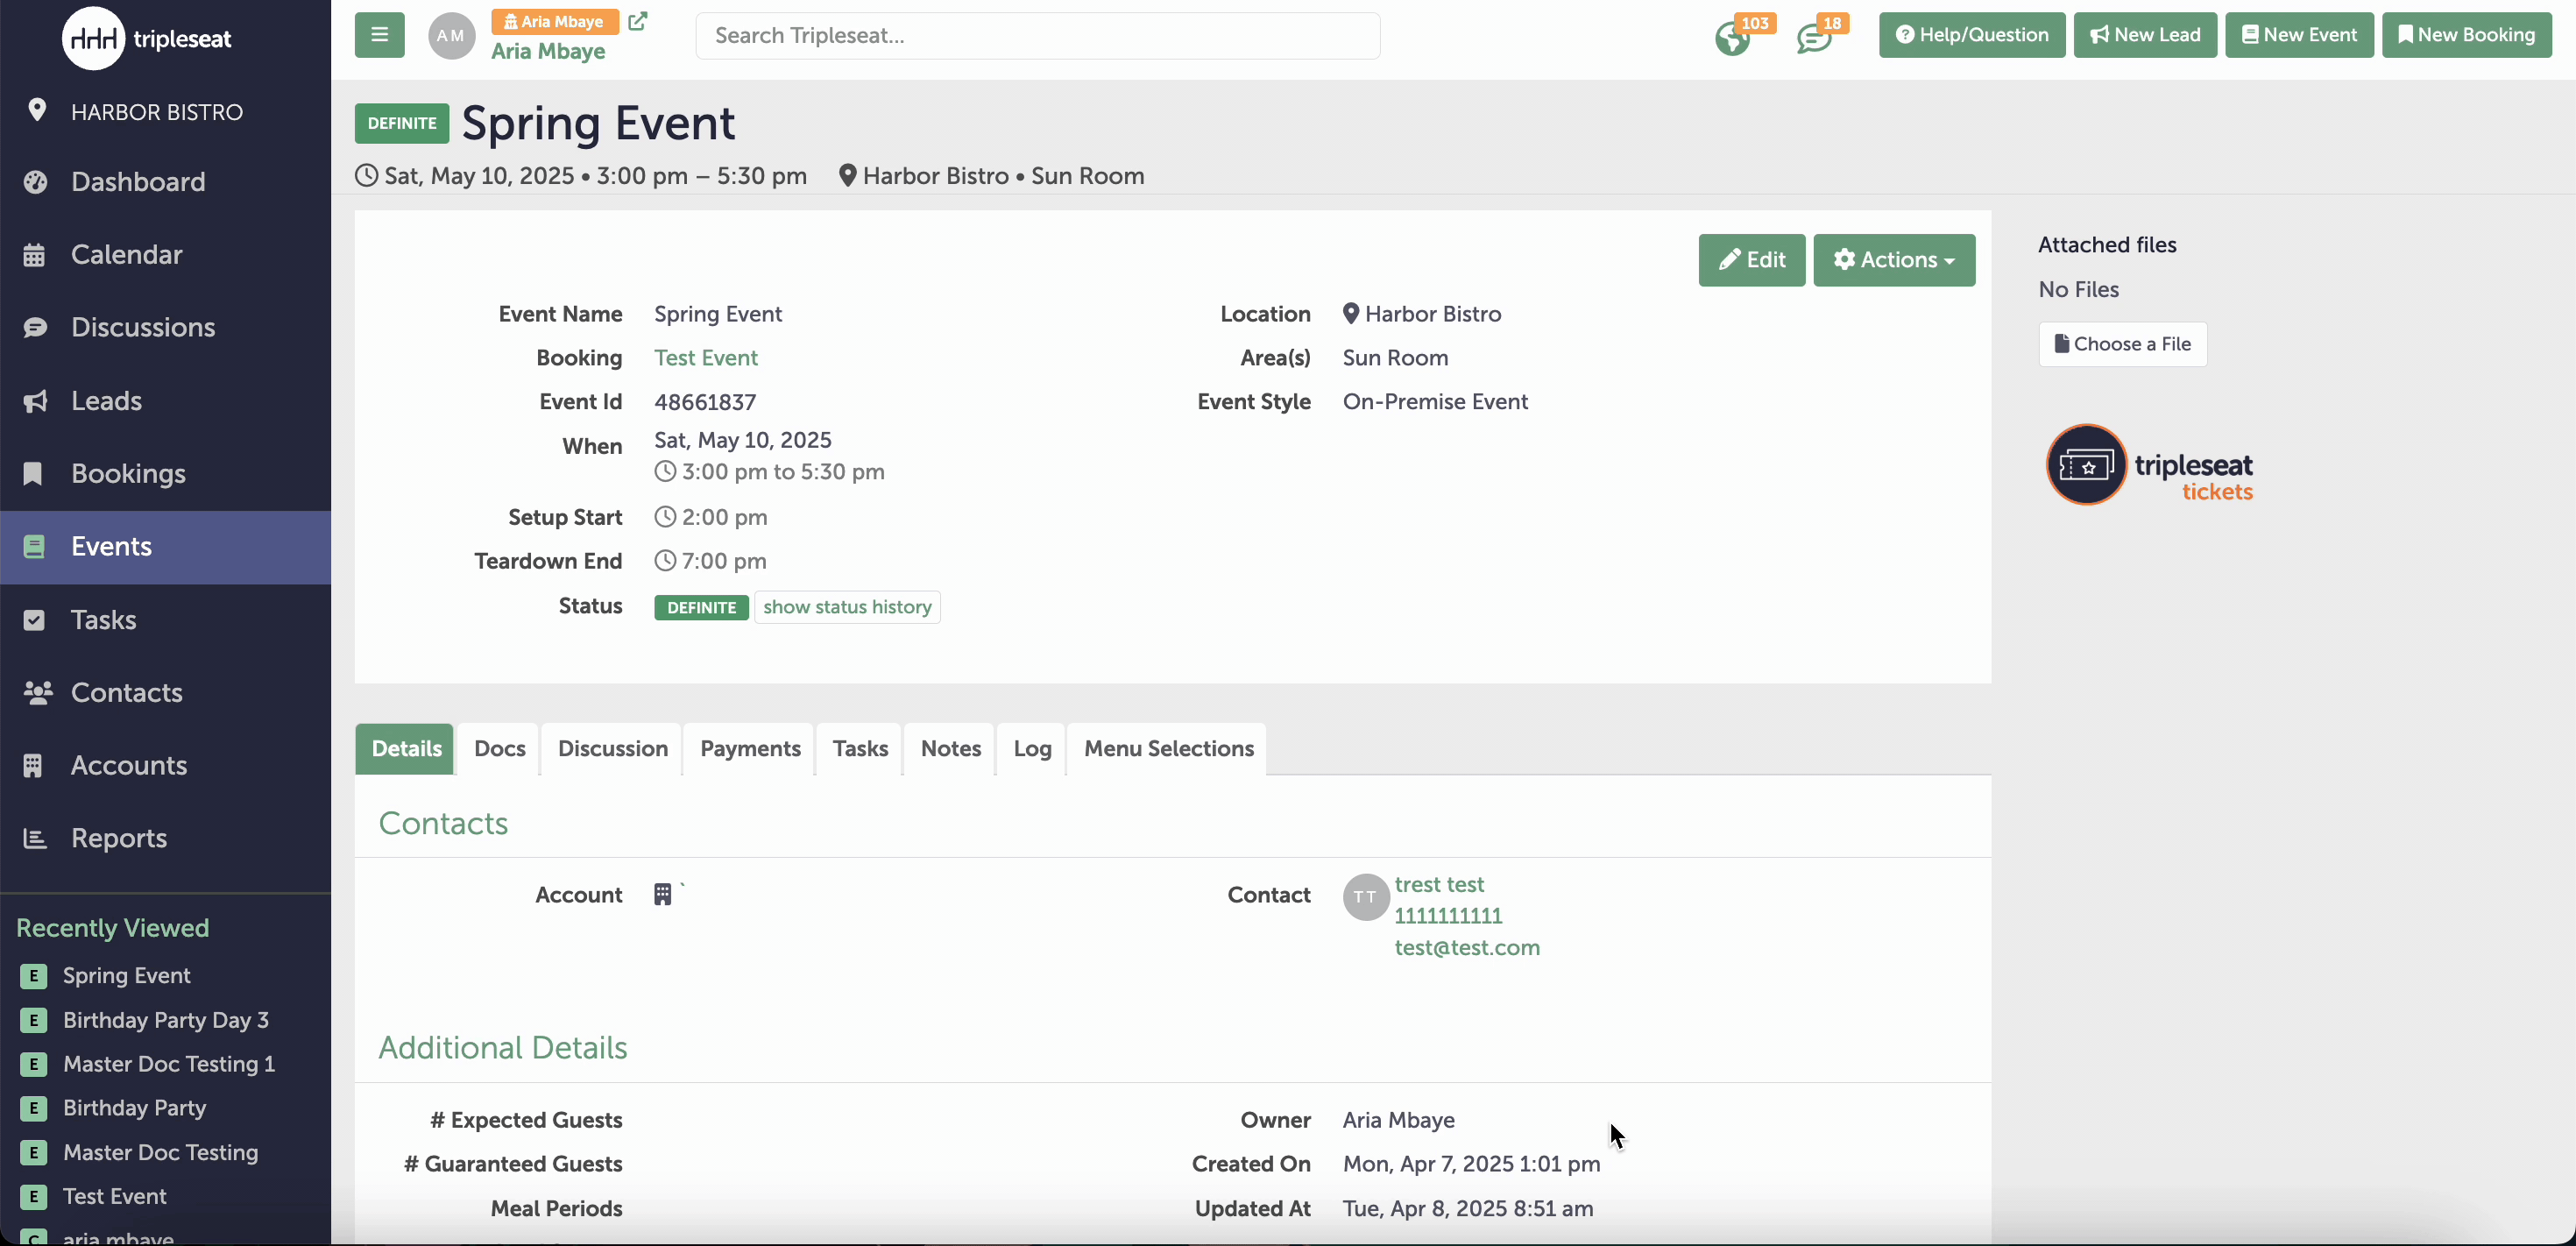
Task: Open the Dashboard from the sidebar
Action: tap(137, 182)
